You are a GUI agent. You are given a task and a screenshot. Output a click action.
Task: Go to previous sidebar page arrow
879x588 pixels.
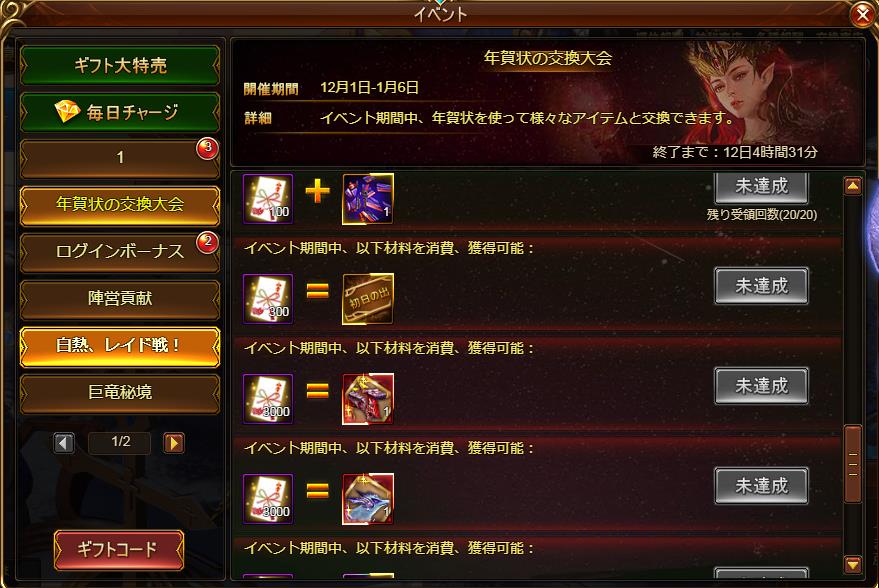(64, 443)
